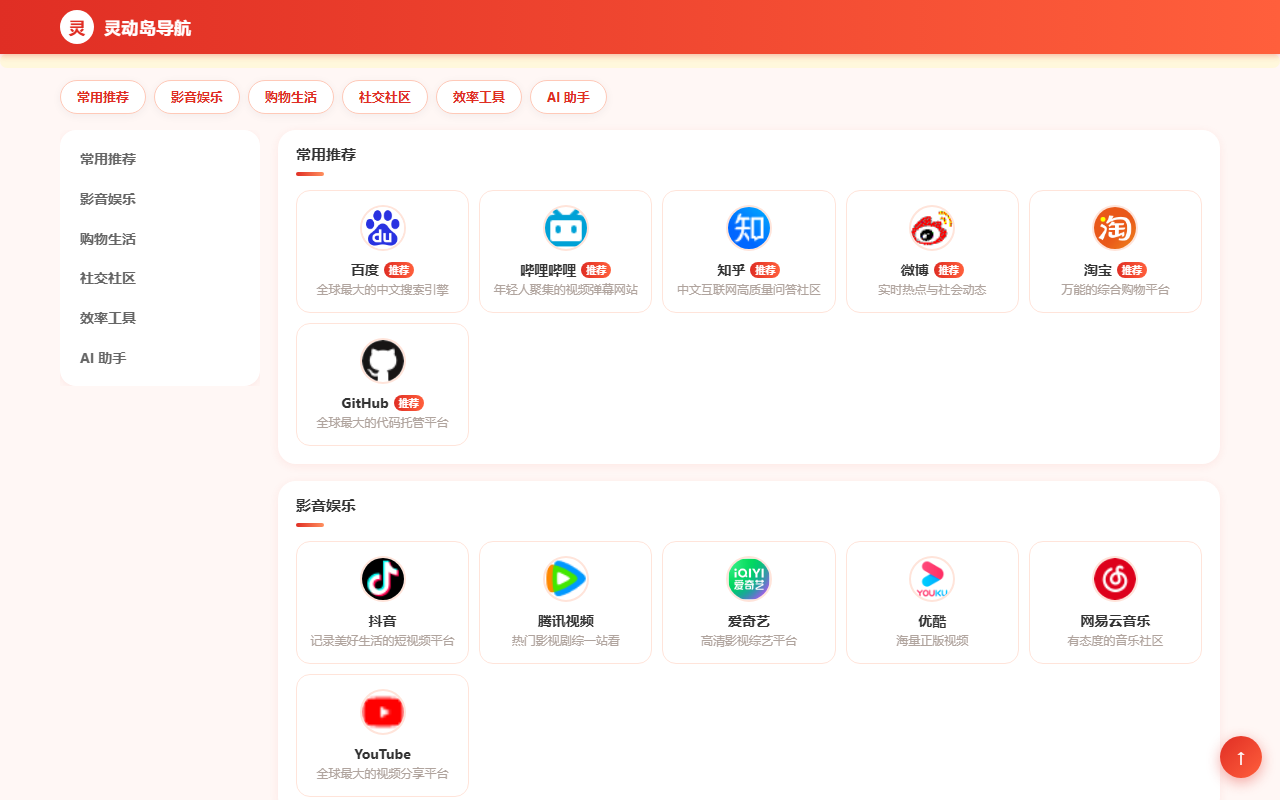Click the text 热门影视剧综一站看
The width and height of the screenshot is (1280, 800).
pyautogui.click(x=565, y=641)
